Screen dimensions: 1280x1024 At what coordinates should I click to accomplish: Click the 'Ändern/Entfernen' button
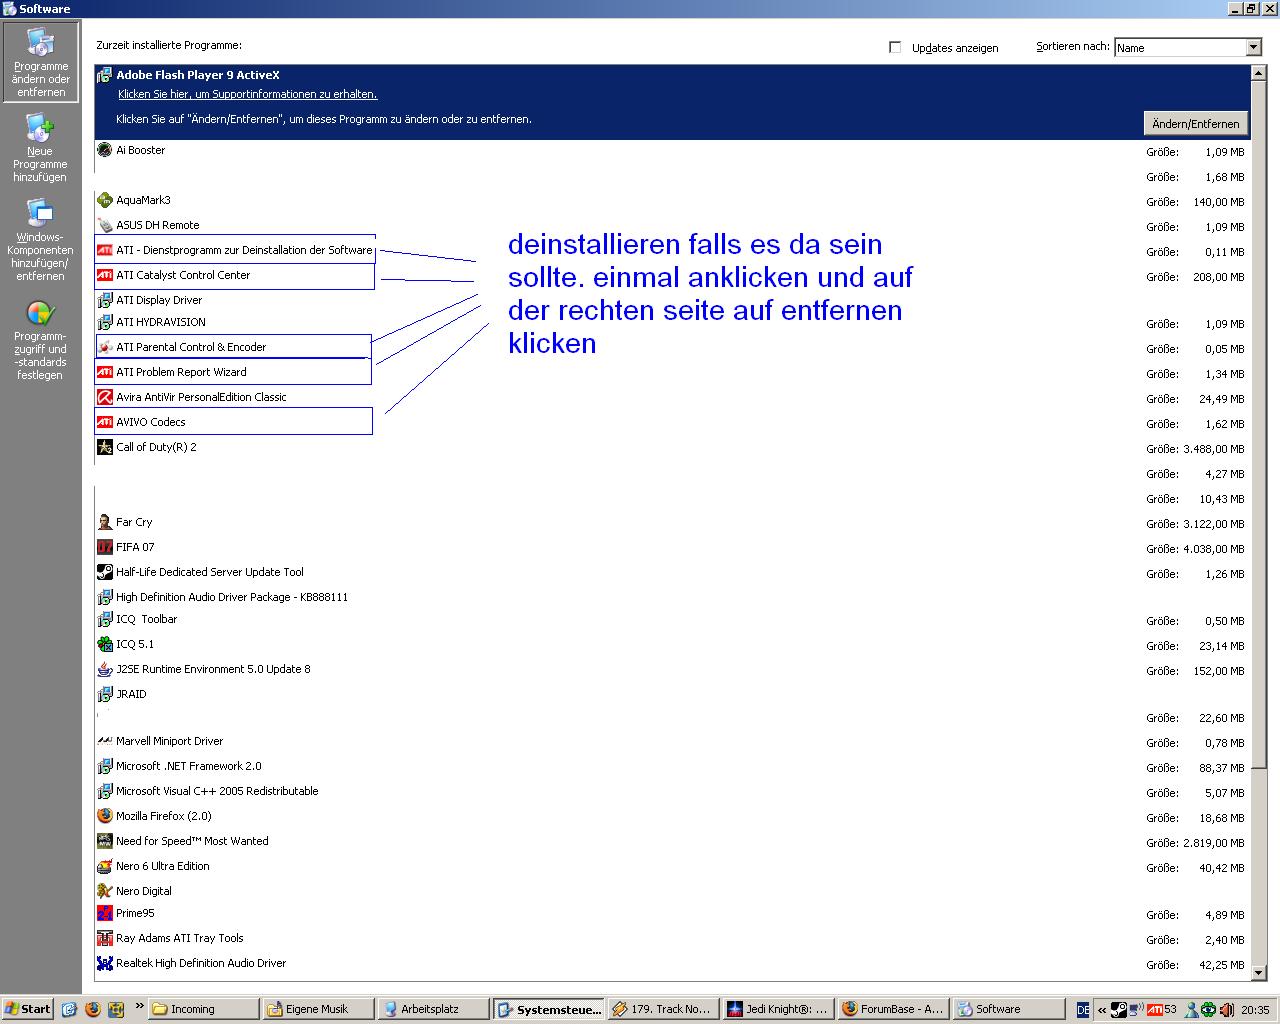(1195, 124)
